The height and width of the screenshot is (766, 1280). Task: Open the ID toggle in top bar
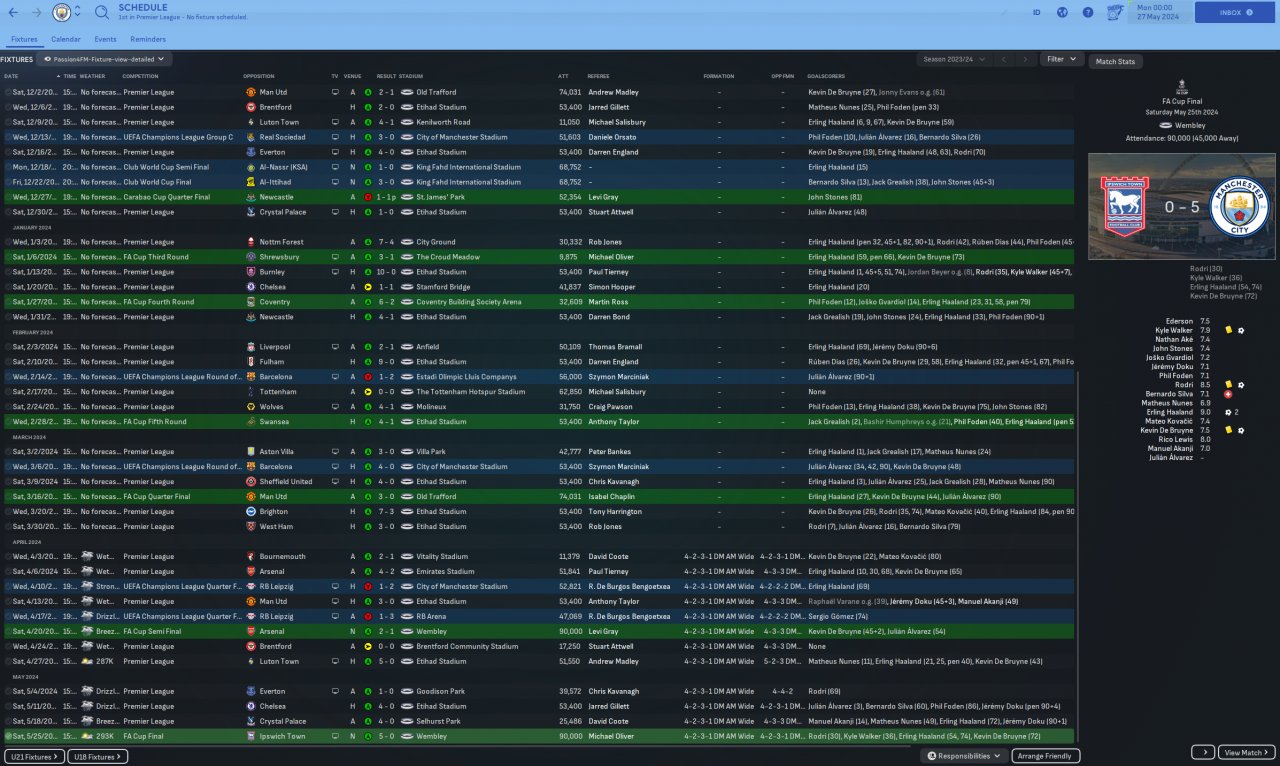(x=1036, y=13)
